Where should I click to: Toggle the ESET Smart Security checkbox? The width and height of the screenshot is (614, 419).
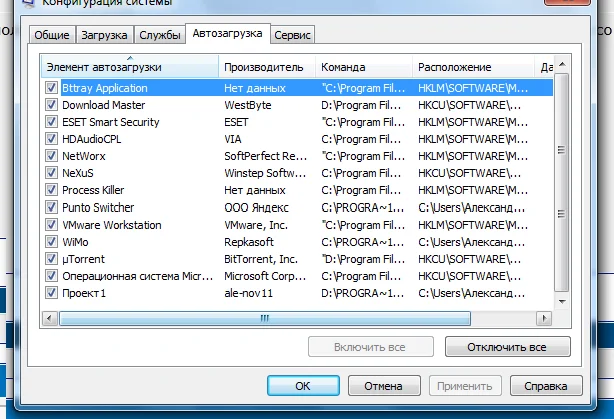[x=51, y=122]
